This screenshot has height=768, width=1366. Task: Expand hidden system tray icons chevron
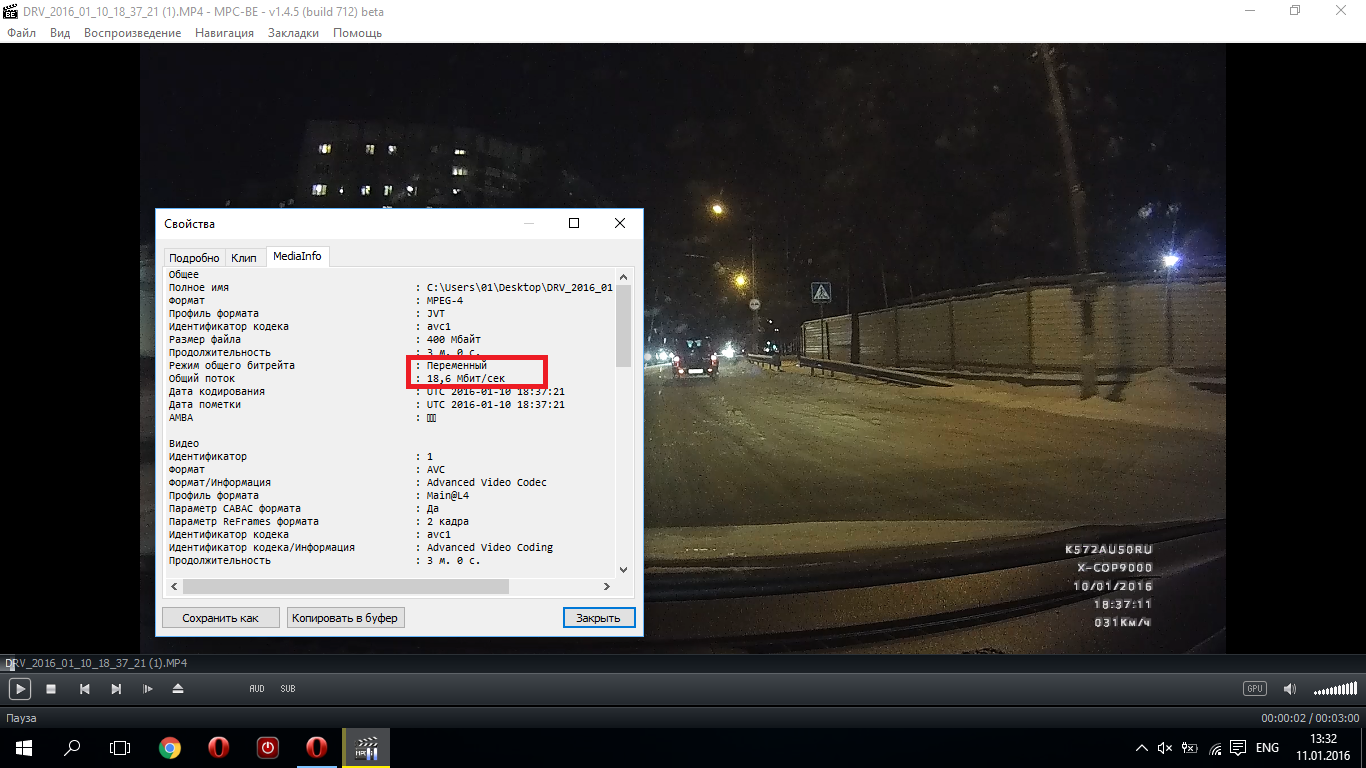pyautogui.click(x=1142, y=748)
